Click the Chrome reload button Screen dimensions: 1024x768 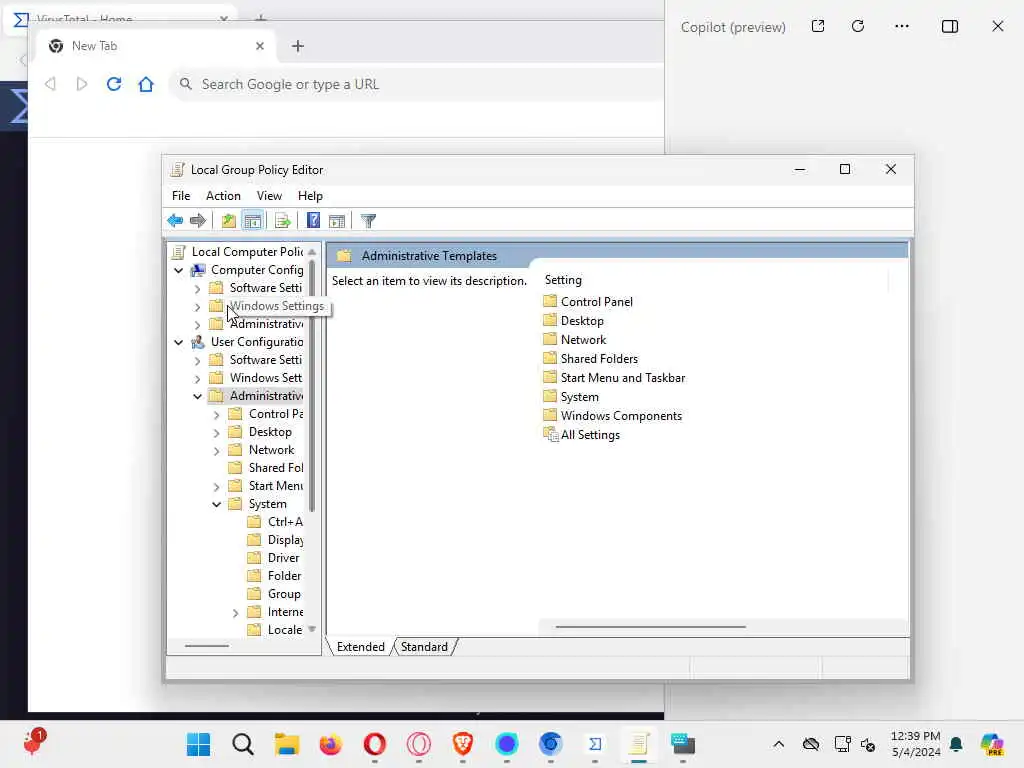tap(114, 84)
